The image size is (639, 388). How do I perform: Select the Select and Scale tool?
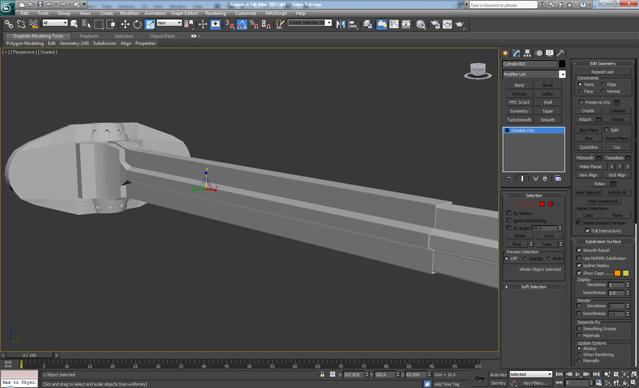(x=150, y=24)
